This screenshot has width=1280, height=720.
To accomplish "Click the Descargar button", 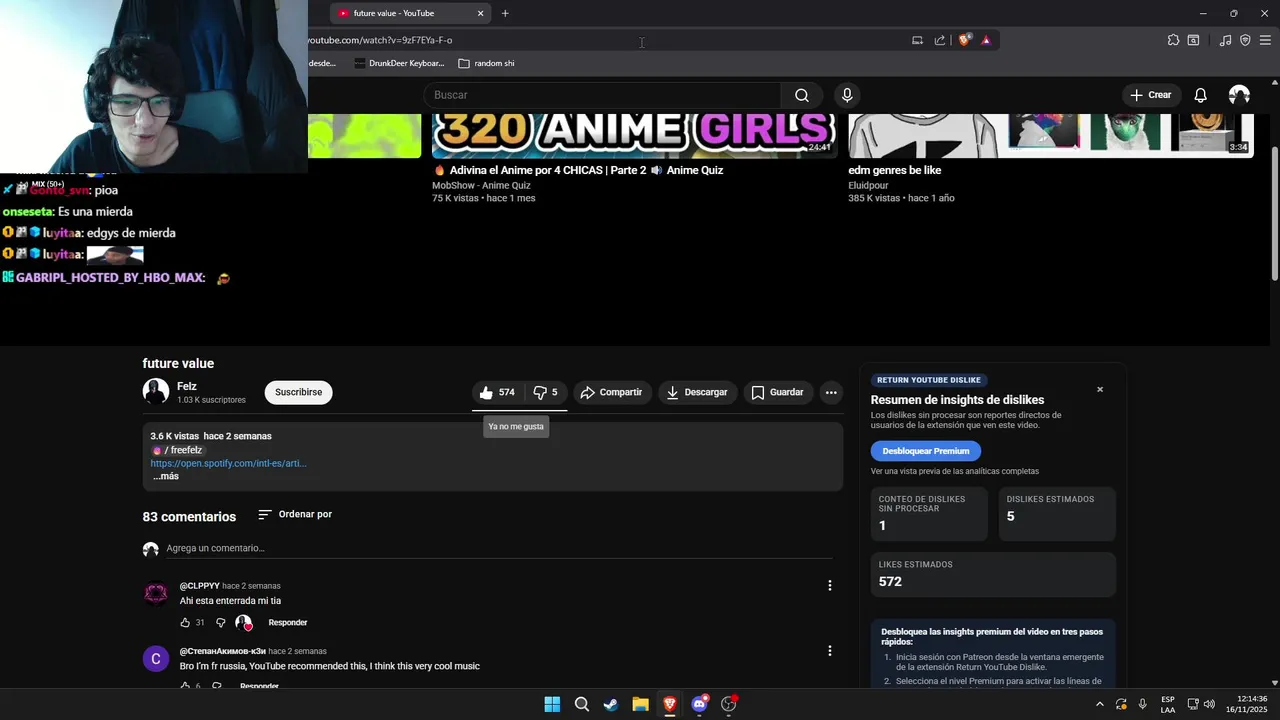I will [x=697, y=392].
